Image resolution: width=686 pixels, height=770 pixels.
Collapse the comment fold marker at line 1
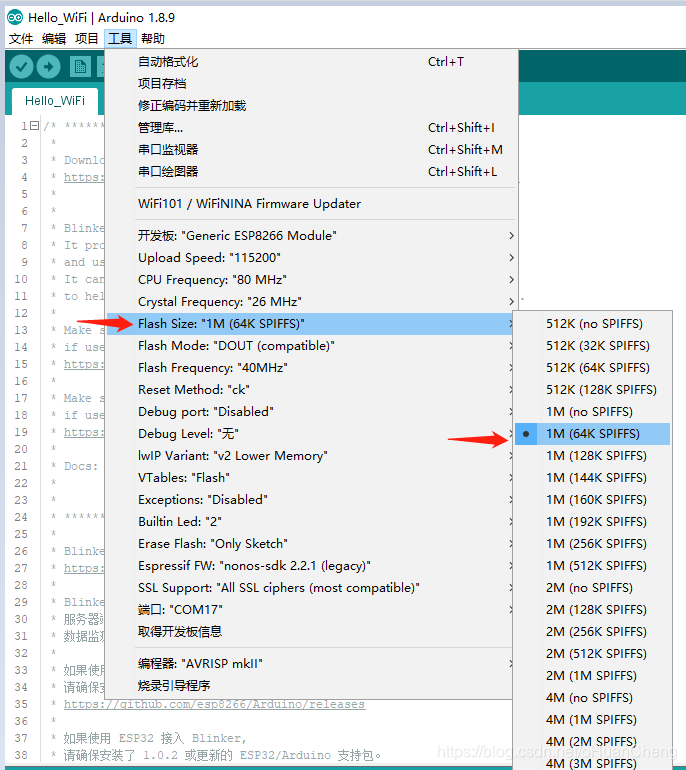pos(34,126)
